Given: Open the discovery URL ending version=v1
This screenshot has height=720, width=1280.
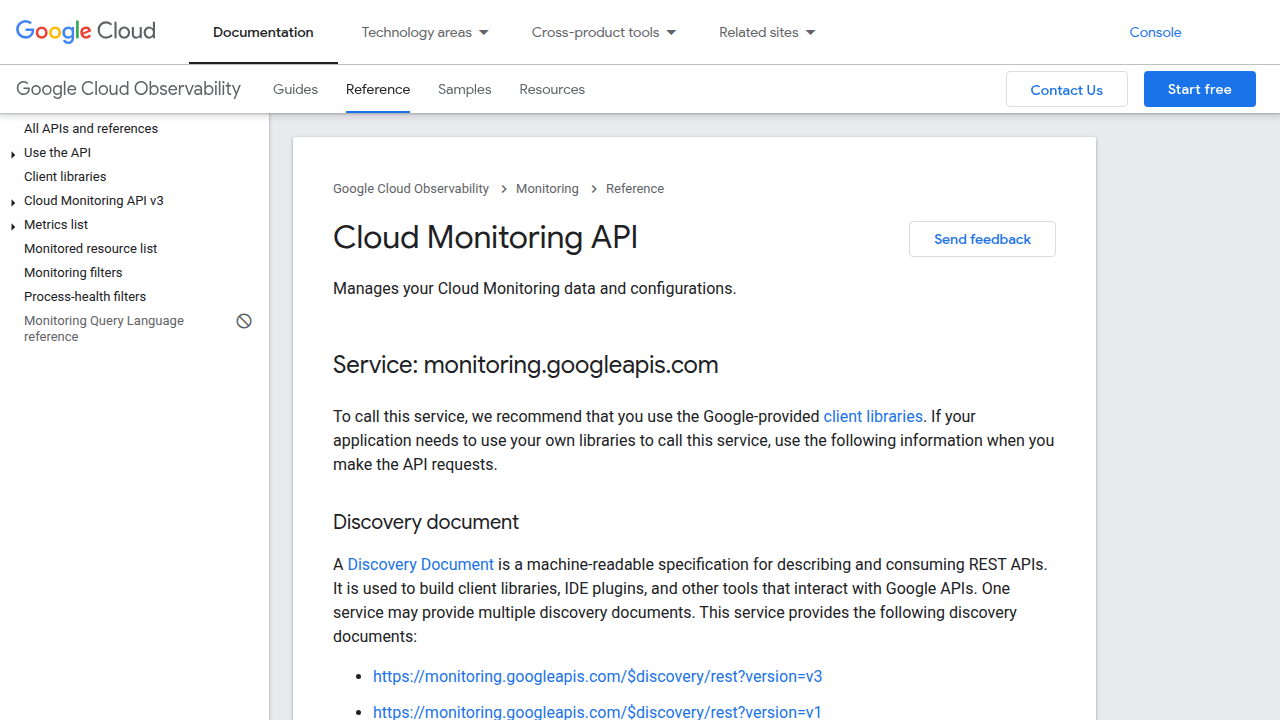Looking at the screenshot, I should tap(597, 712).
